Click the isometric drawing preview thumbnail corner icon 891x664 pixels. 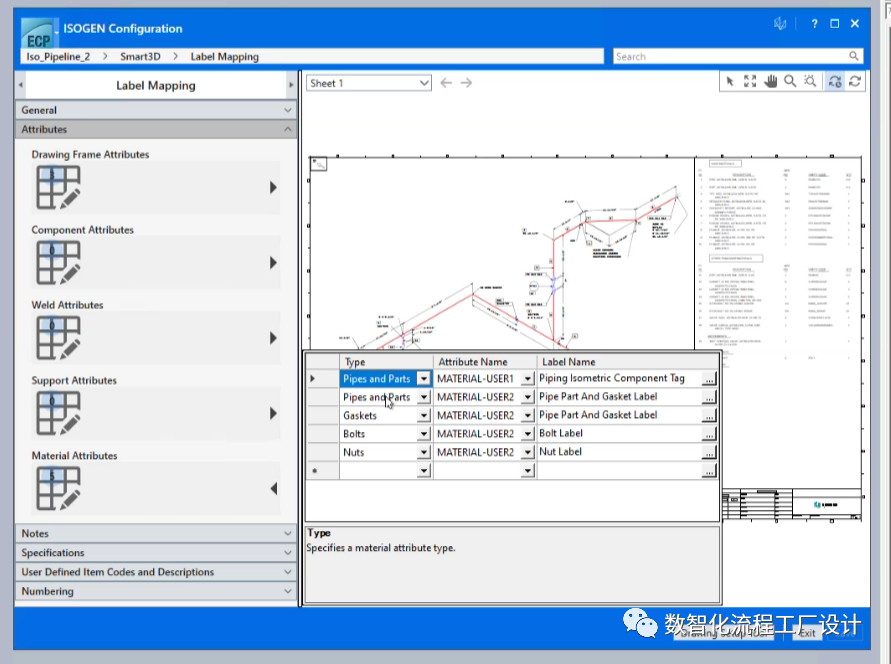319,164
